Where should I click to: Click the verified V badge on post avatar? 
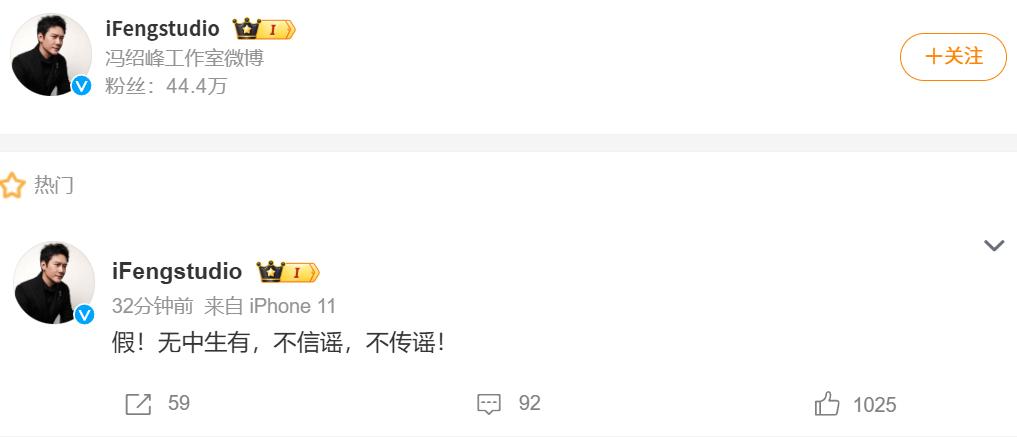pos(84,314)
